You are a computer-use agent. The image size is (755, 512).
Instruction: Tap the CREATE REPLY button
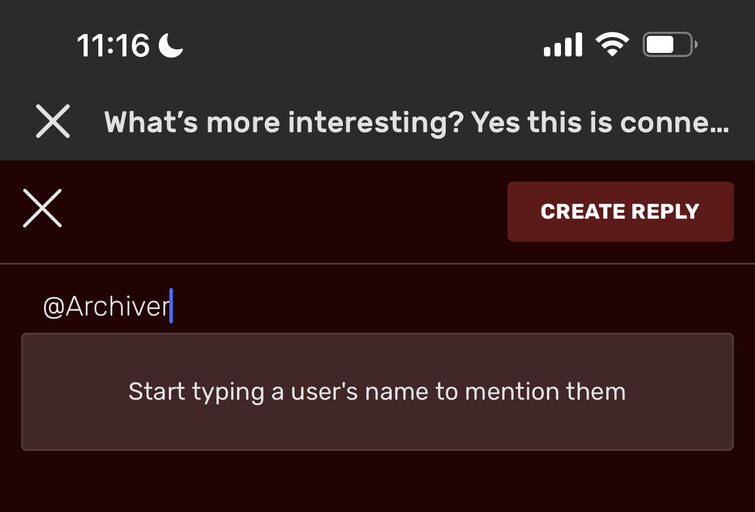[x=620, y=211]
